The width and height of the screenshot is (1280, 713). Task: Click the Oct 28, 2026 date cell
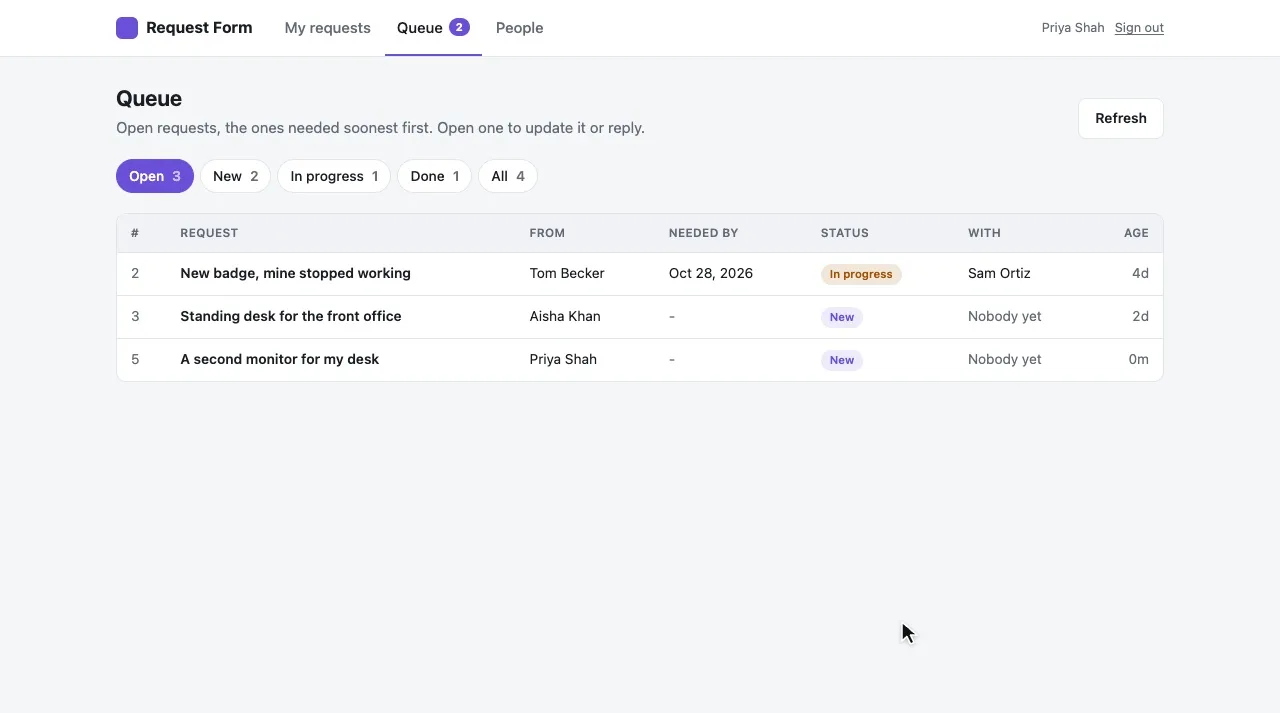(x=711, y=273)
